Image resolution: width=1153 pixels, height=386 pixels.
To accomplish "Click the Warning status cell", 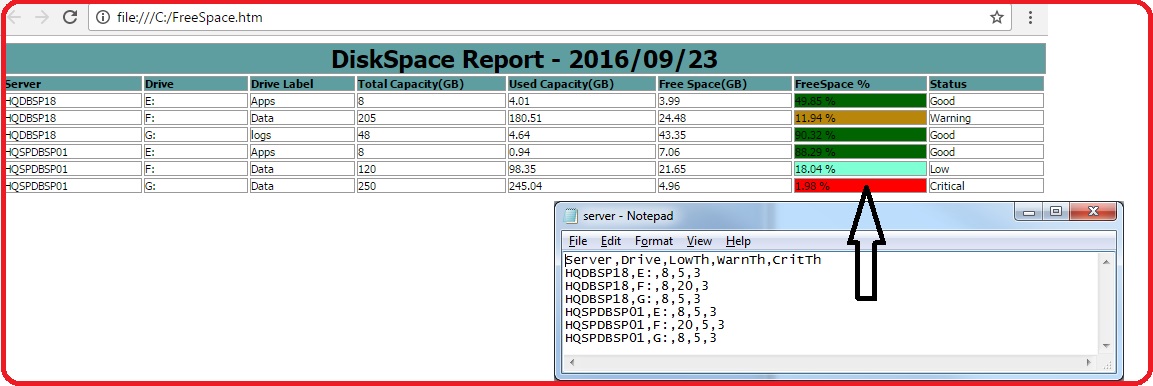I will tap(986, 118).
